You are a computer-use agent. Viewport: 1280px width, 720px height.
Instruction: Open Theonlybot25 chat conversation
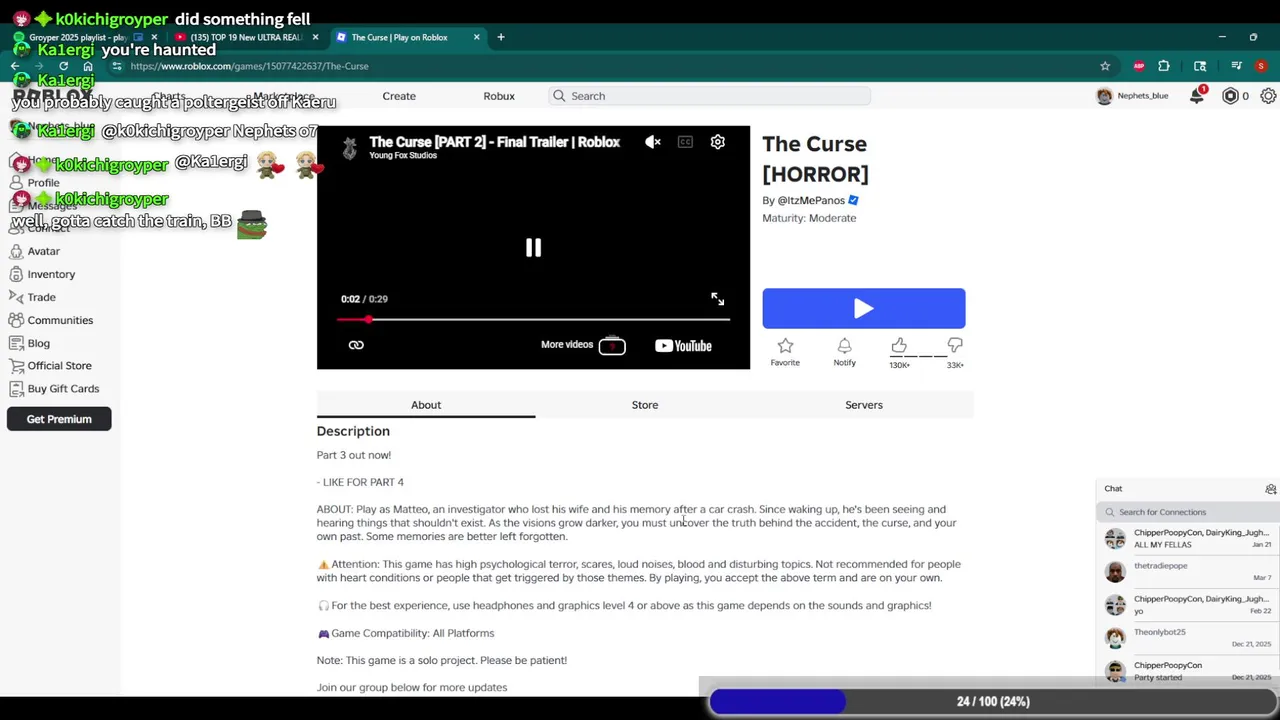point(1188,638)
